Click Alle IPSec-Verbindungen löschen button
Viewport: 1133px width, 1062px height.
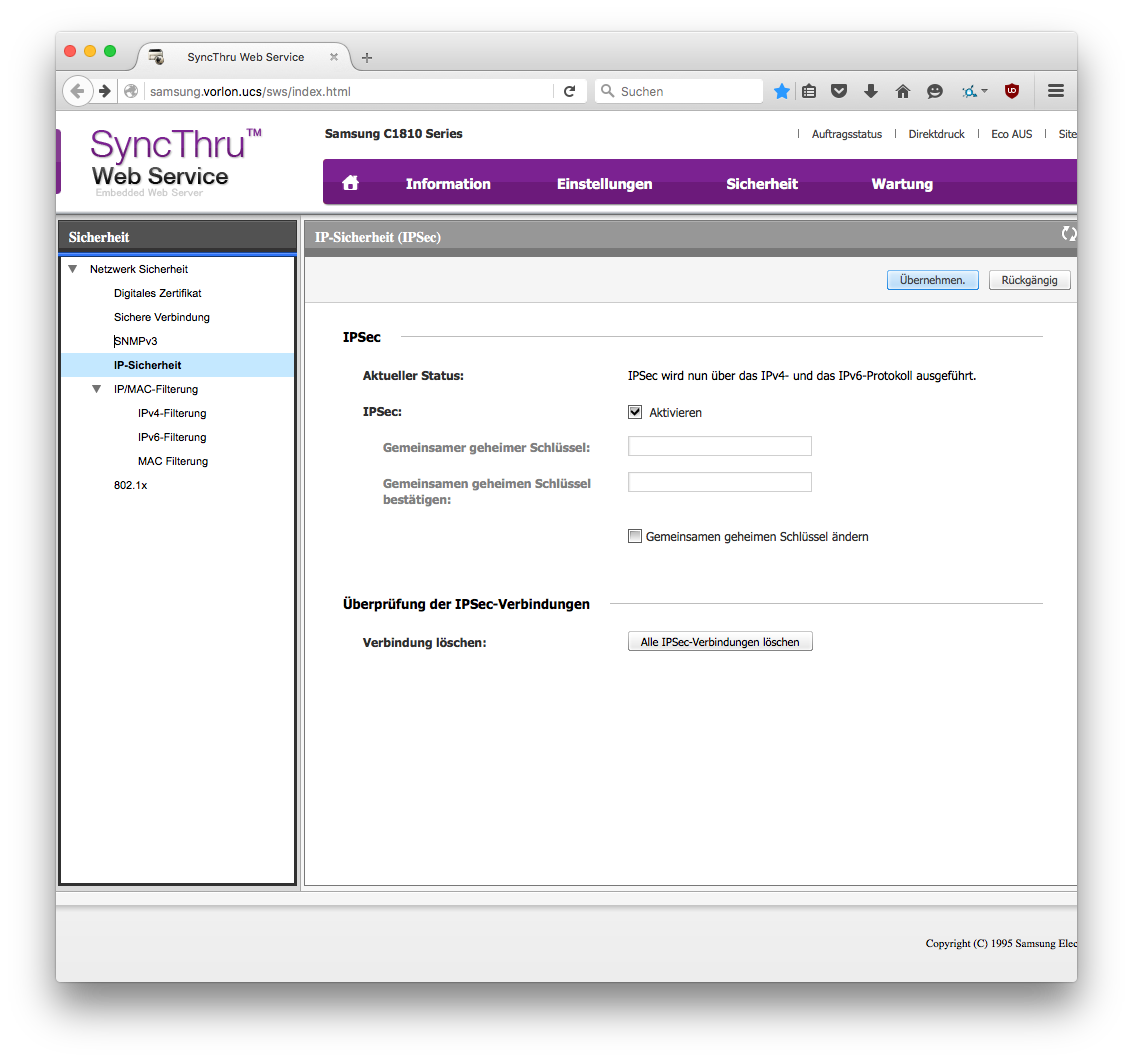[x=720, y=642]
